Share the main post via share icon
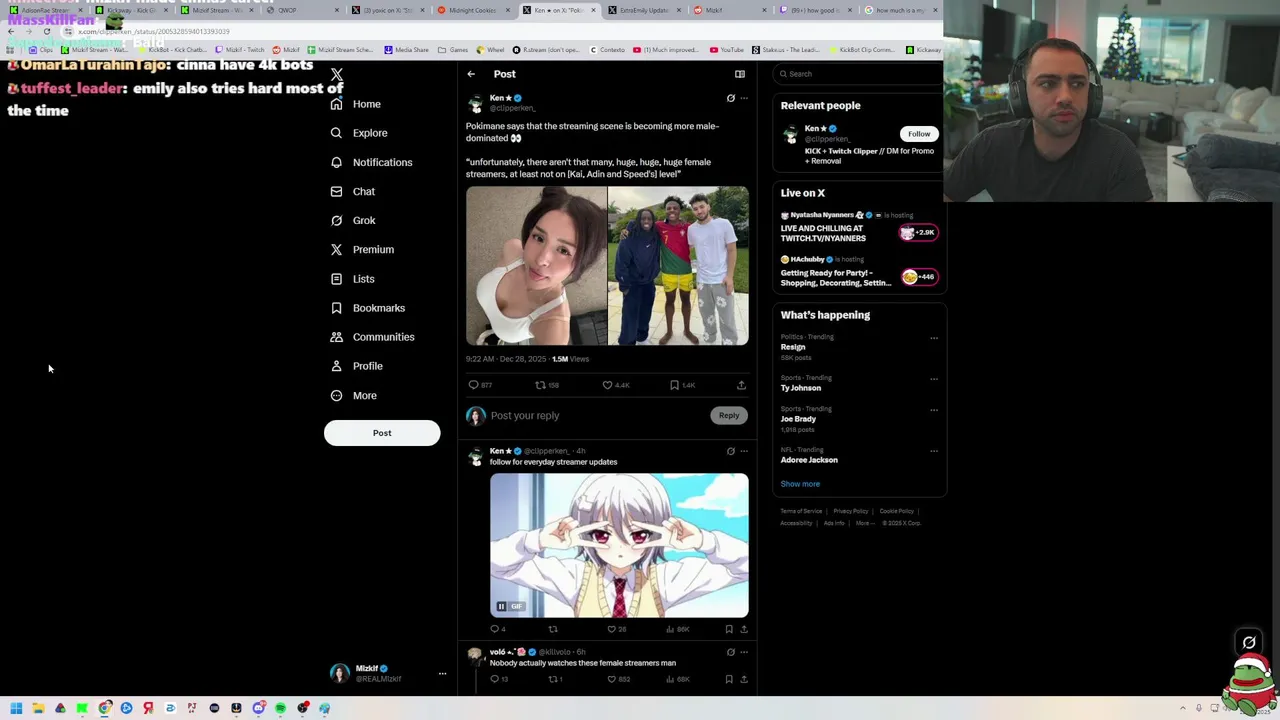Screen dimensions: 1280x720 (x=741, y=385)
